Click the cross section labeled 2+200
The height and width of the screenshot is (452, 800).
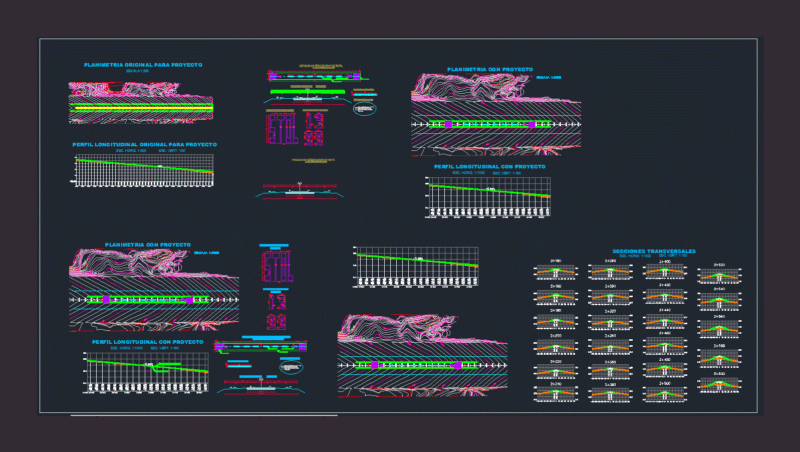coord(556,345)
